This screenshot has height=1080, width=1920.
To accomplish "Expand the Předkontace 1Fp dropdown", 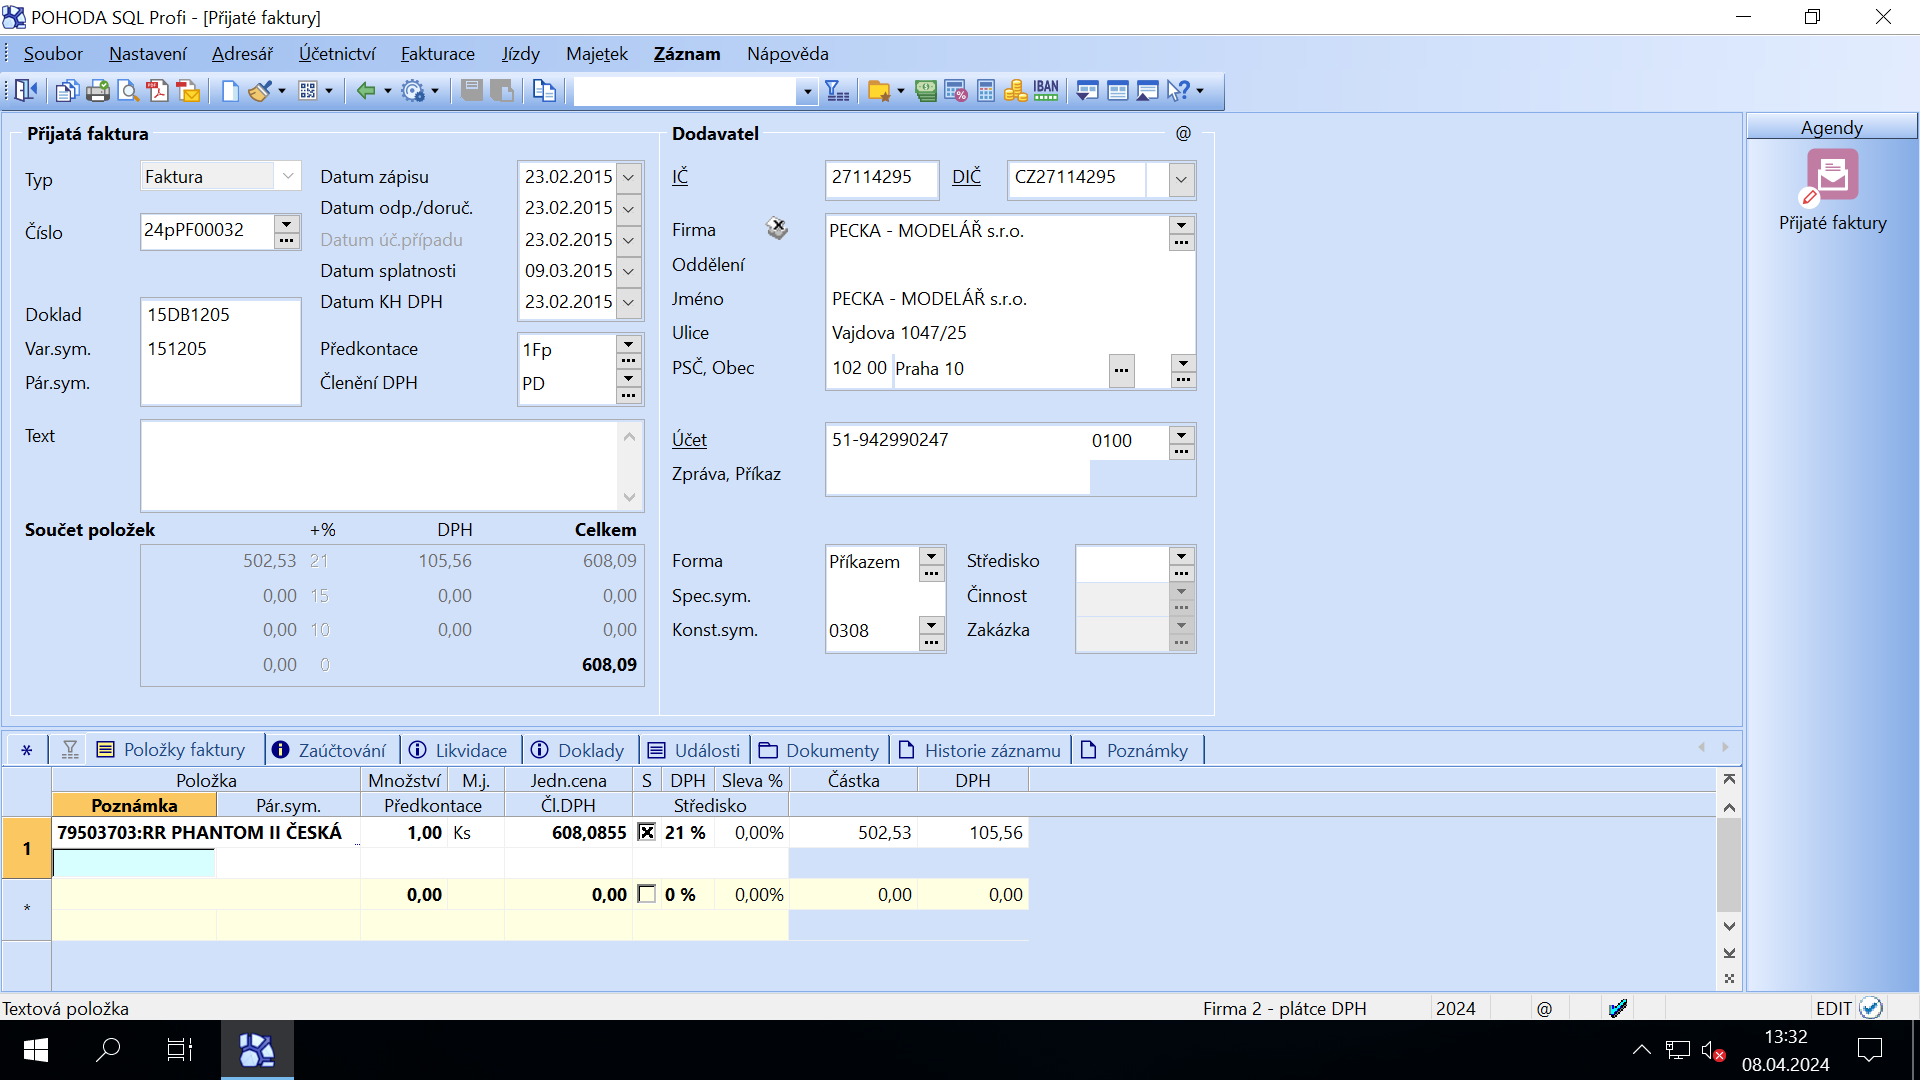I will pyautogui.click(x=628, y=343).
